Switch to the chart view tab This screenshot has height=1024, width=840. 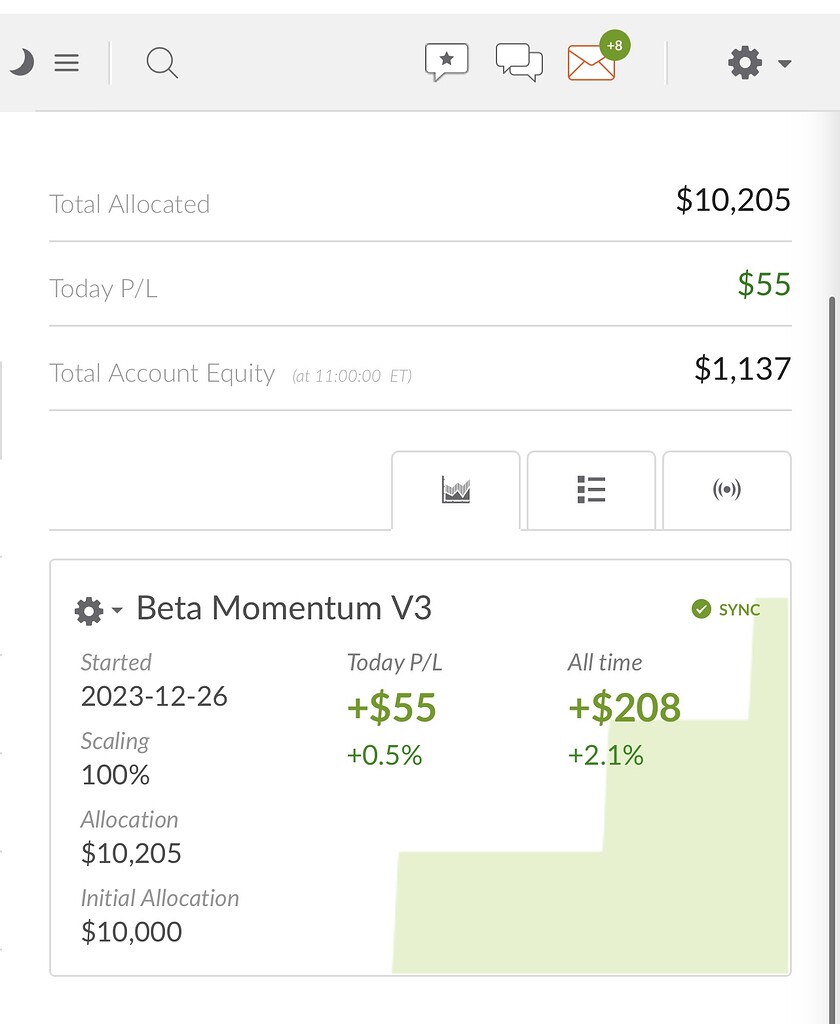[x=456, y=490]
